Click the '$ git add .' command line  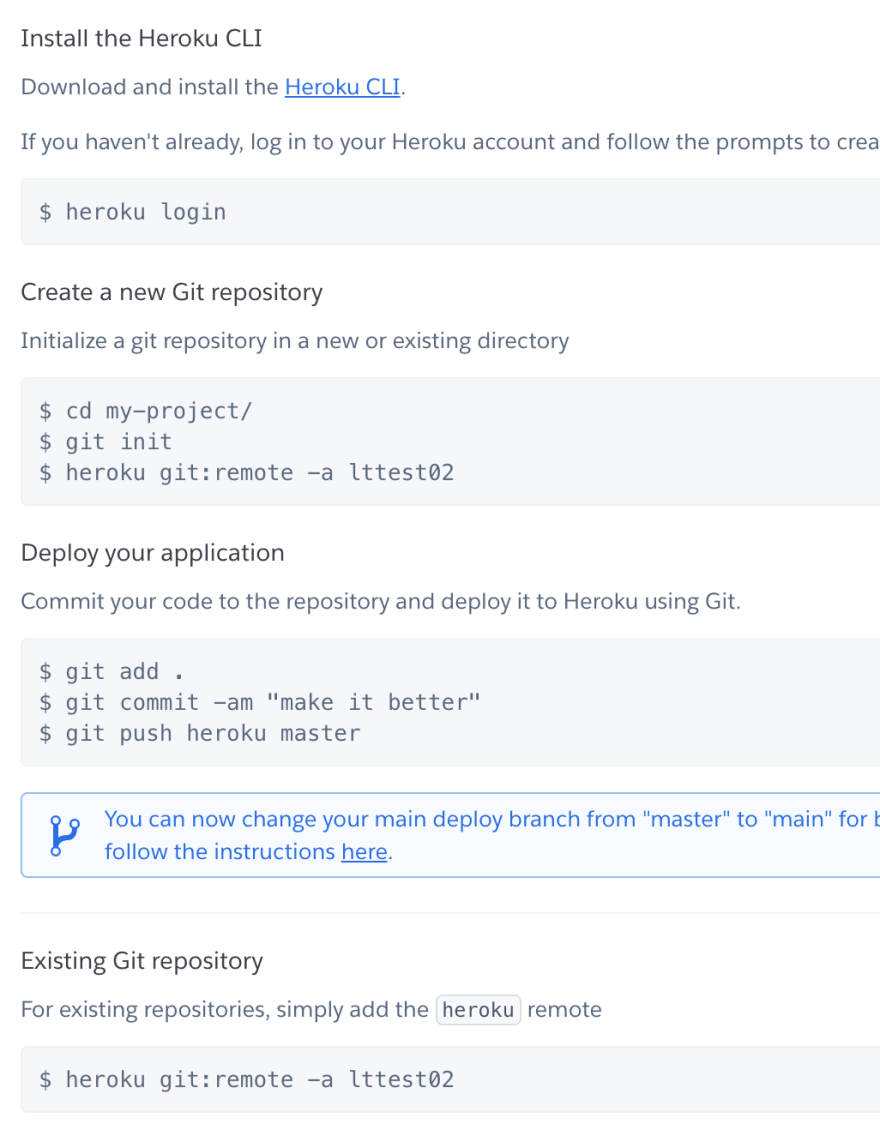111,672
